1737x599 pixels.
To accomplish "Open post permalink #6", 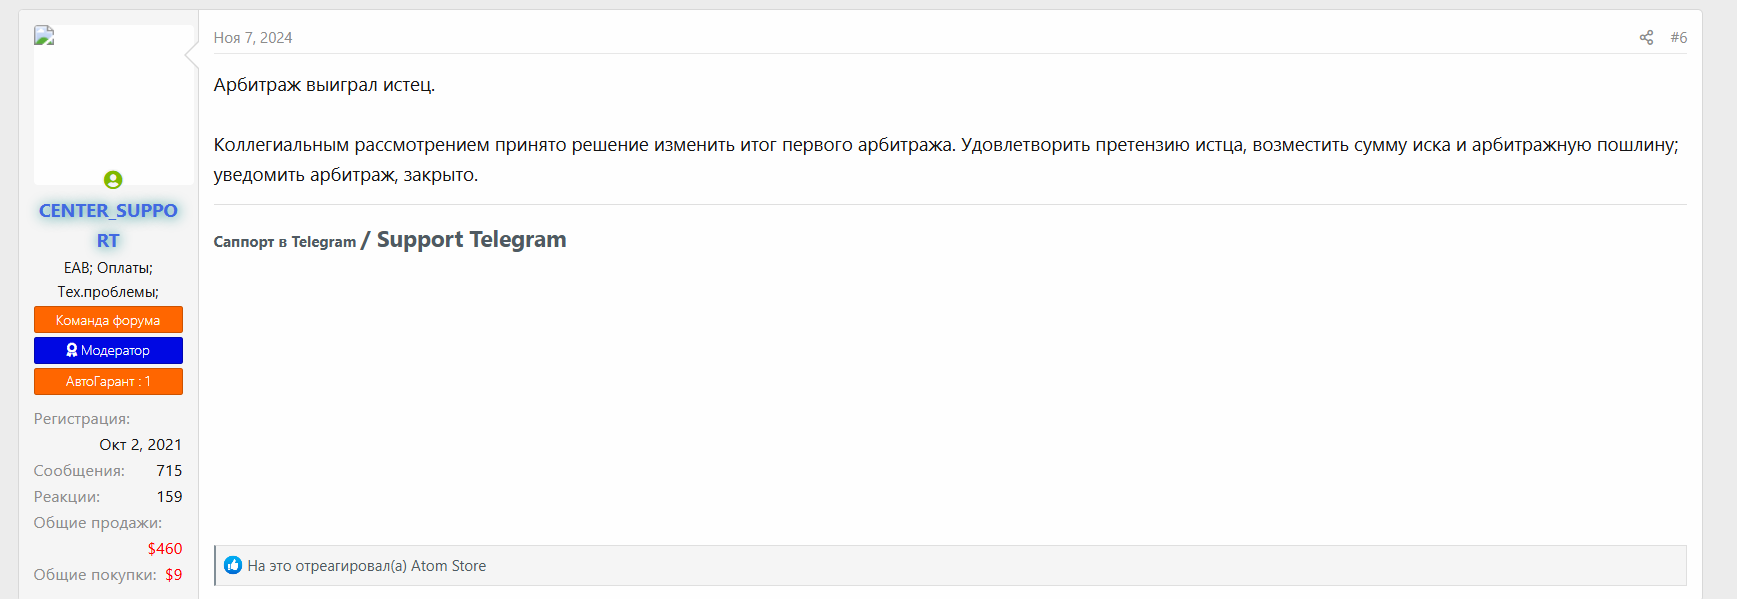I will (1678, 37).
